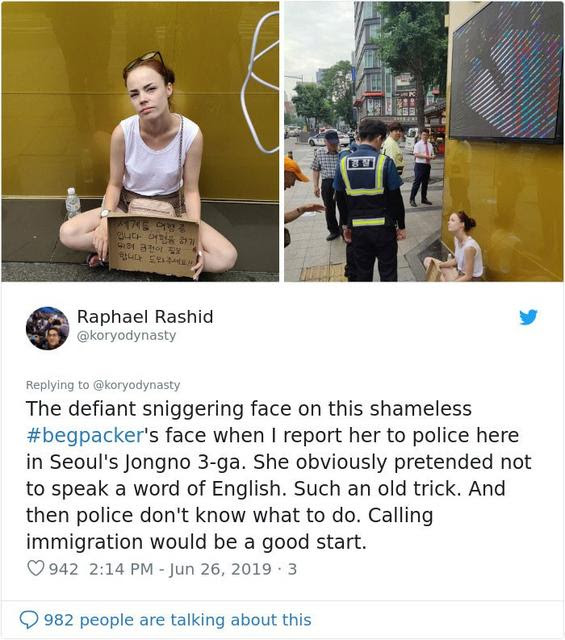565x640 pixels.
Task: Click the number 3 after the date
Action: [292, 569]
